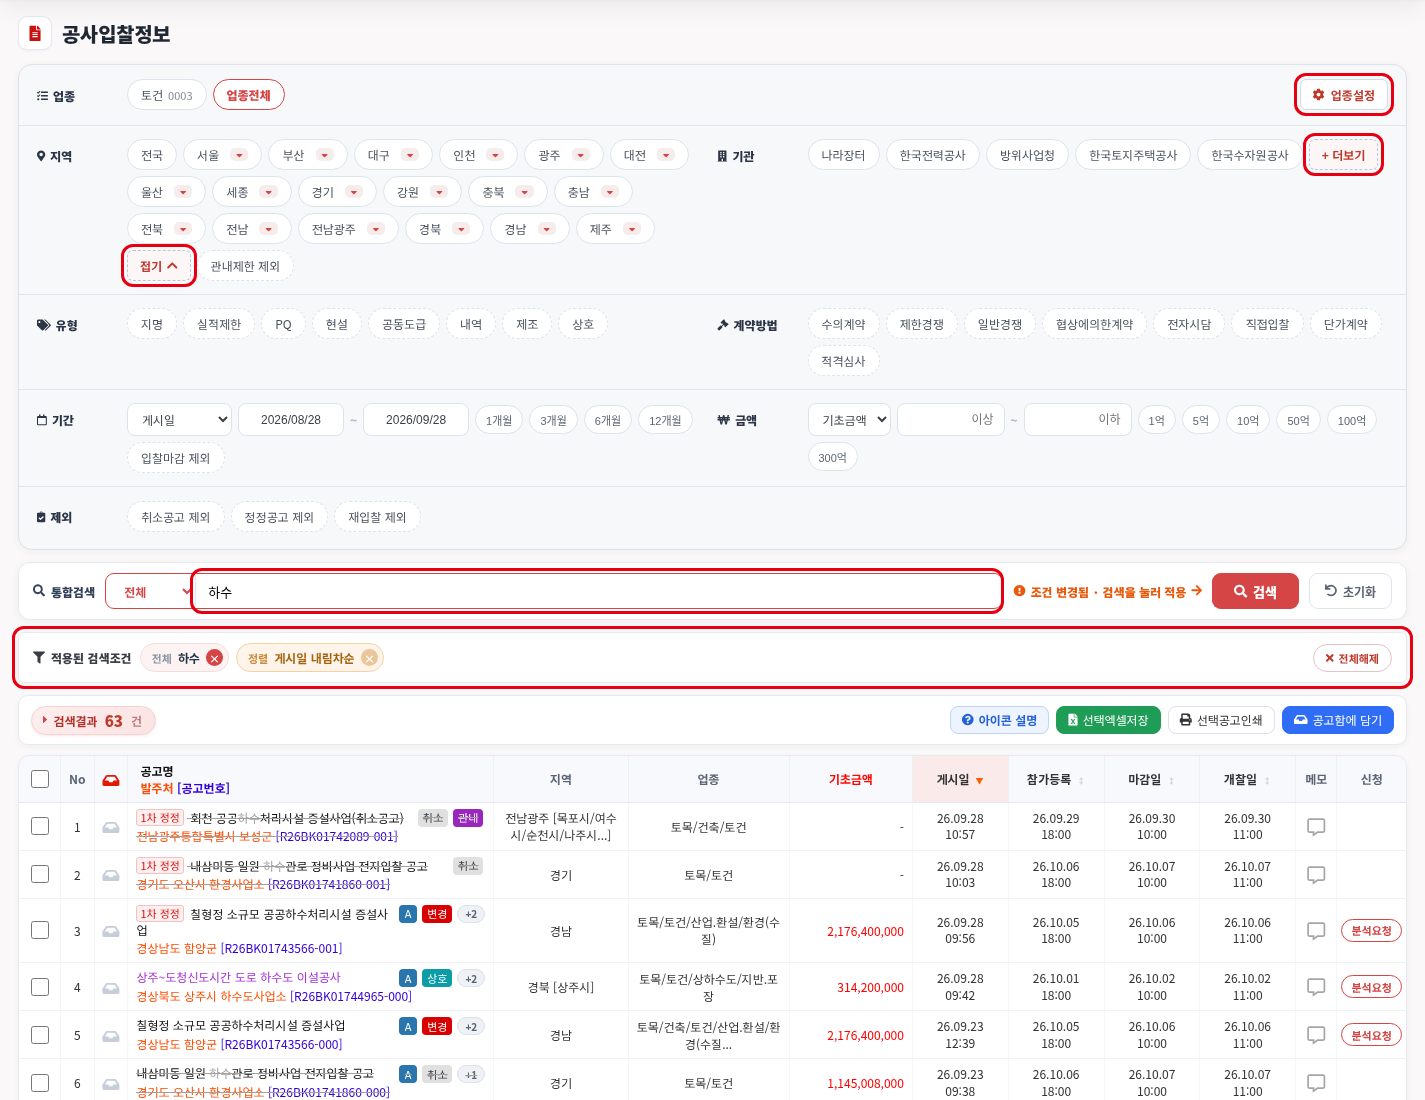Select the 전국 region chip

coord(152,155)
